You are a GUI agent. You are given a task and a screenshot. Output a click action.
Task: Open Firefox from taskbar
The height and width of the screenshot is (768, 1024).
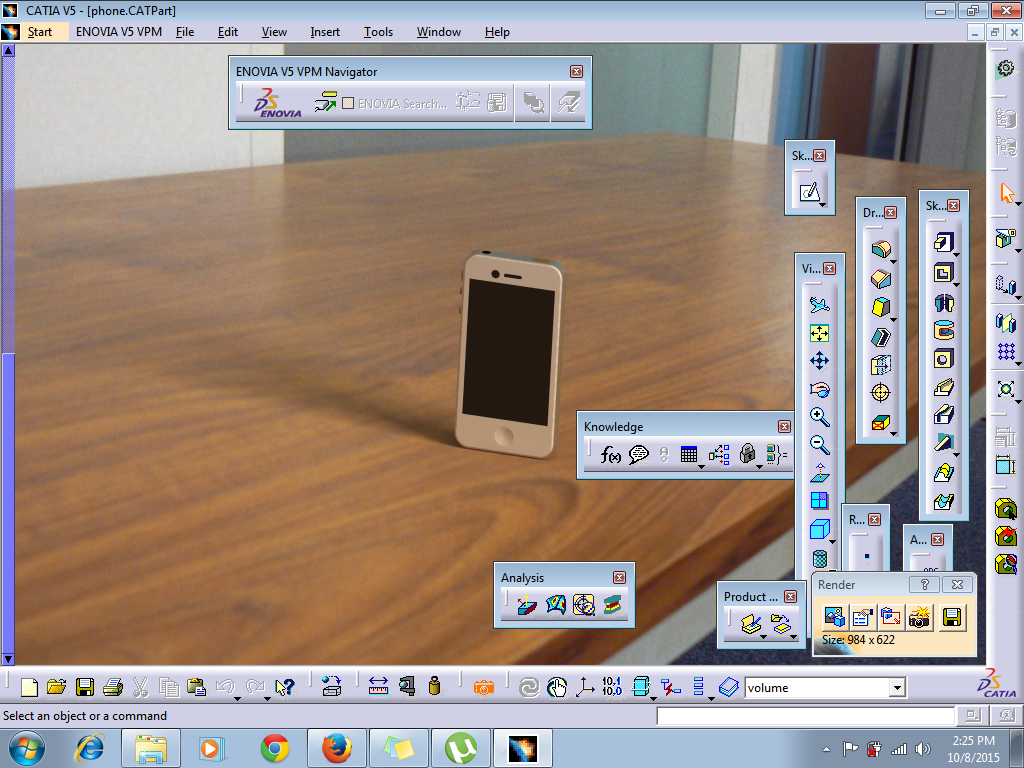pos(336,748)
